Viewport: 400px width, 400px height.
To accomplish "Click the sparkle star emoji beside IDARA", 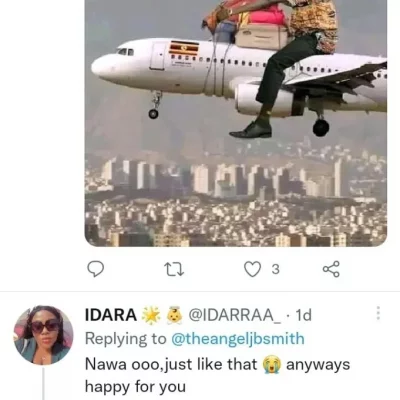I will pyautogui.click(x=151, y=315).
